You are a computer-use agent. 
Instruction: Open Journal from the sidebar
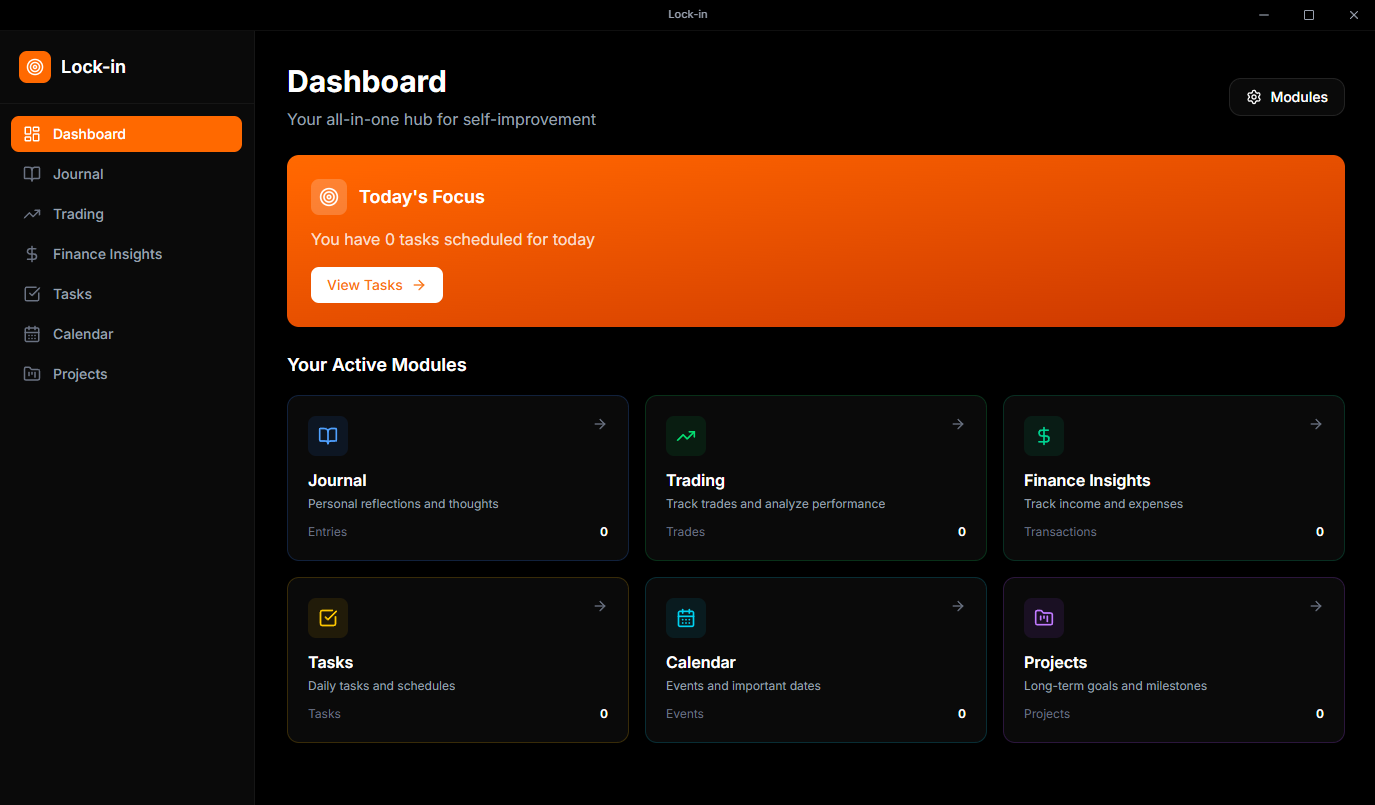click(78, 174)
